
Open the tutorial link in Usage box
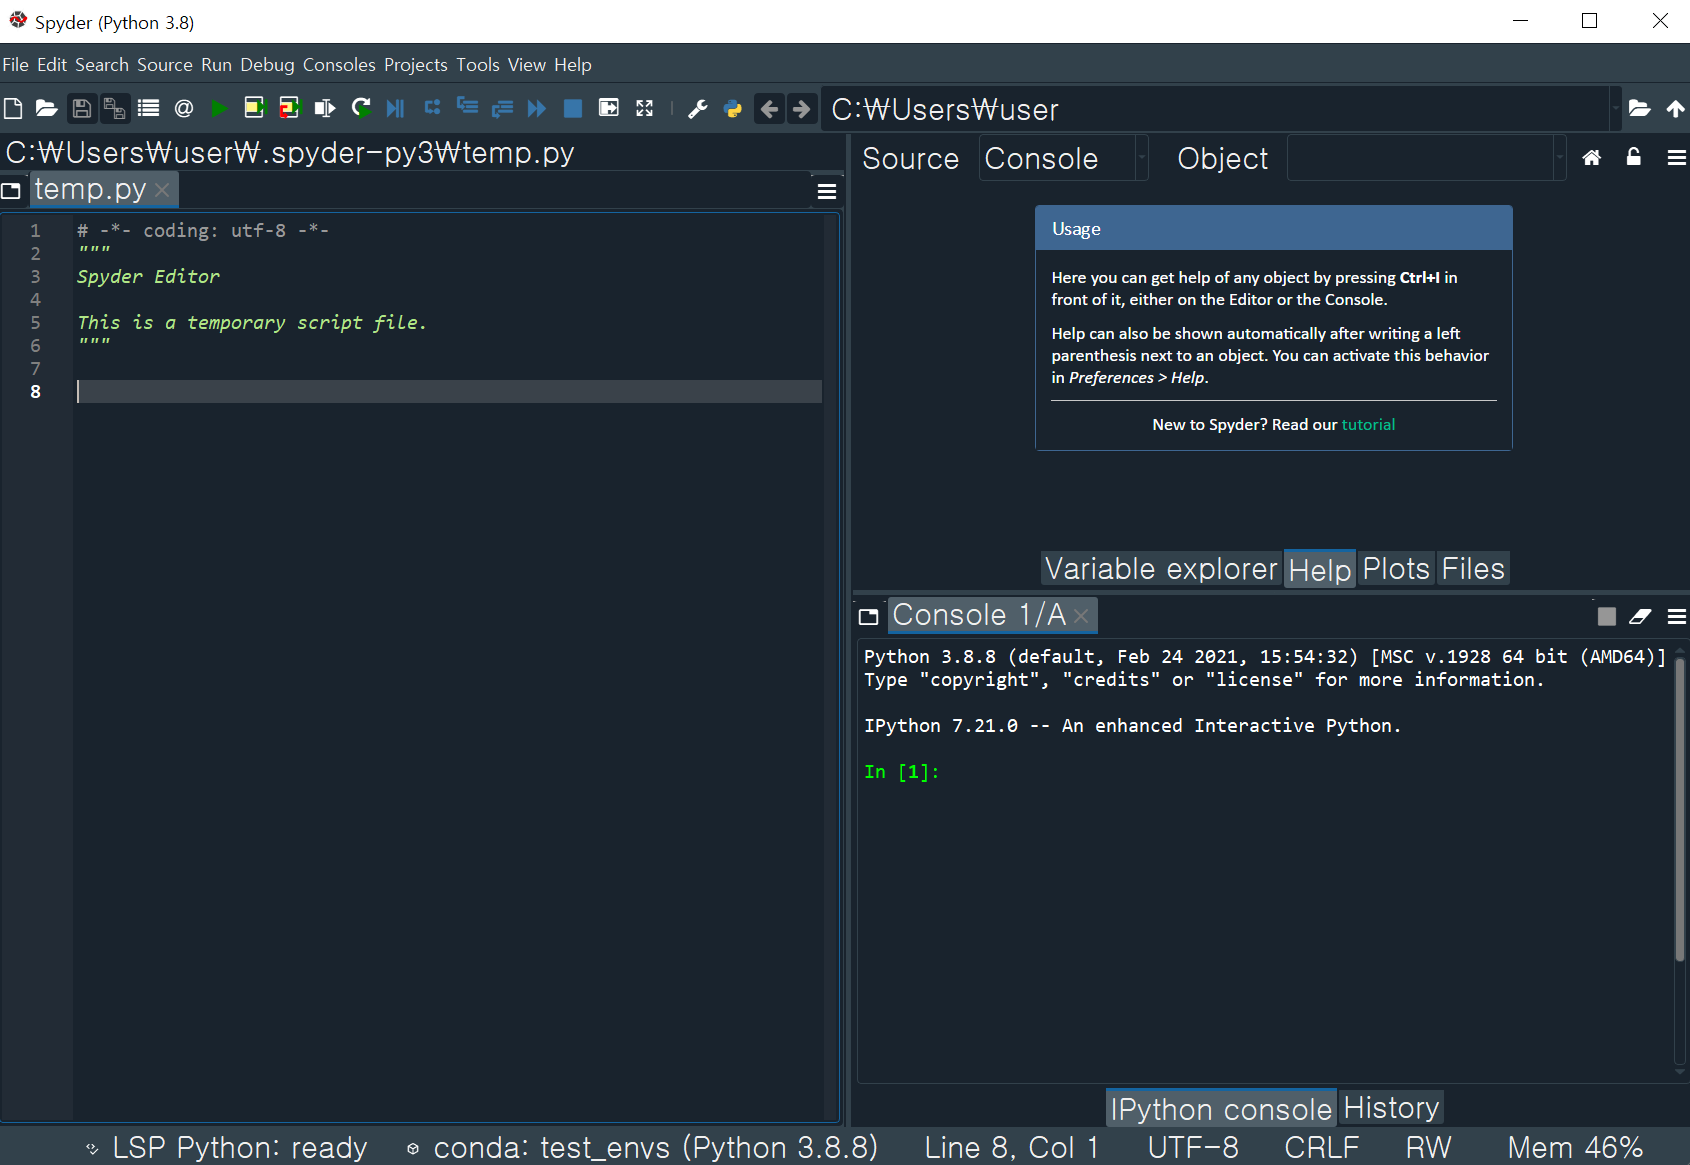point(1368,424)
